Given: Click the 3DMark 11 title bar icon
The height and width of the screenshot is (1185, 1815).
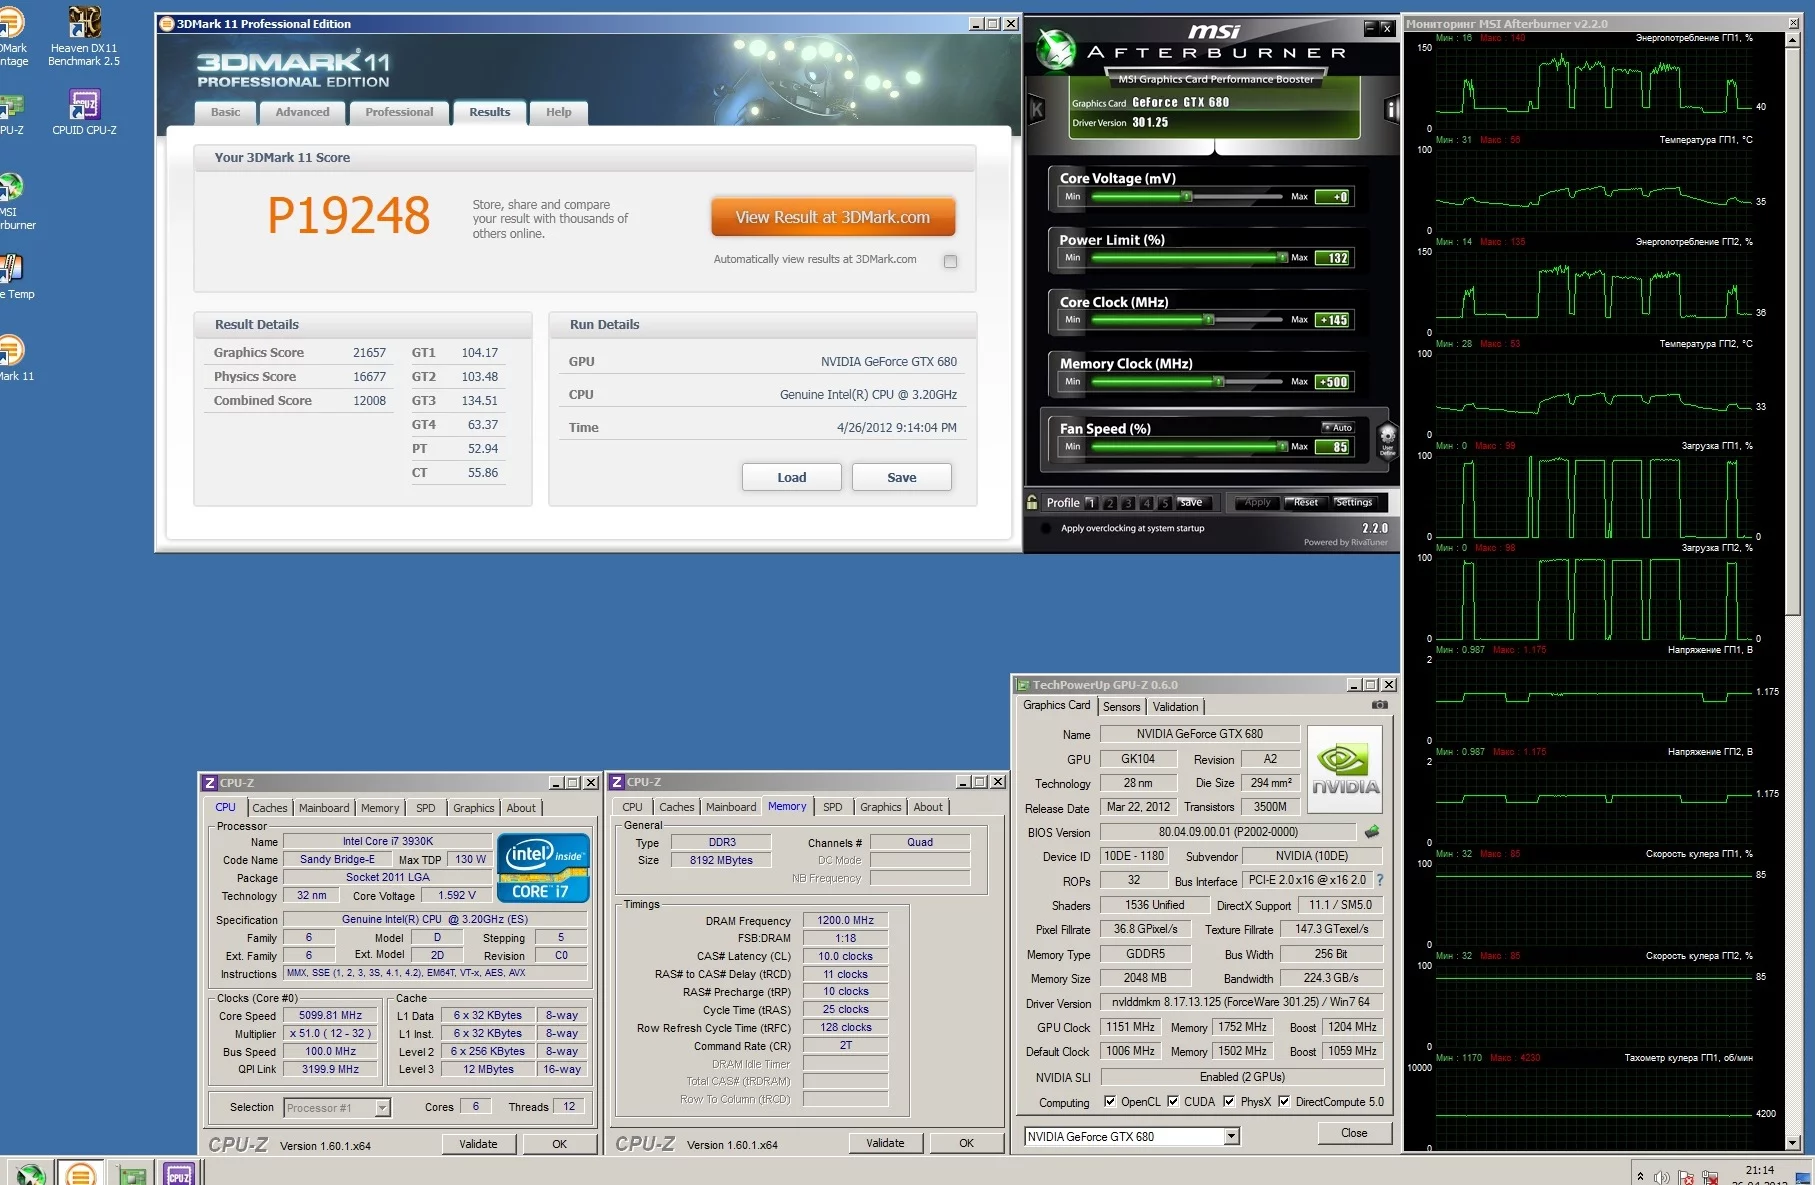Looking at the screenshot, I should click(167, 24).
